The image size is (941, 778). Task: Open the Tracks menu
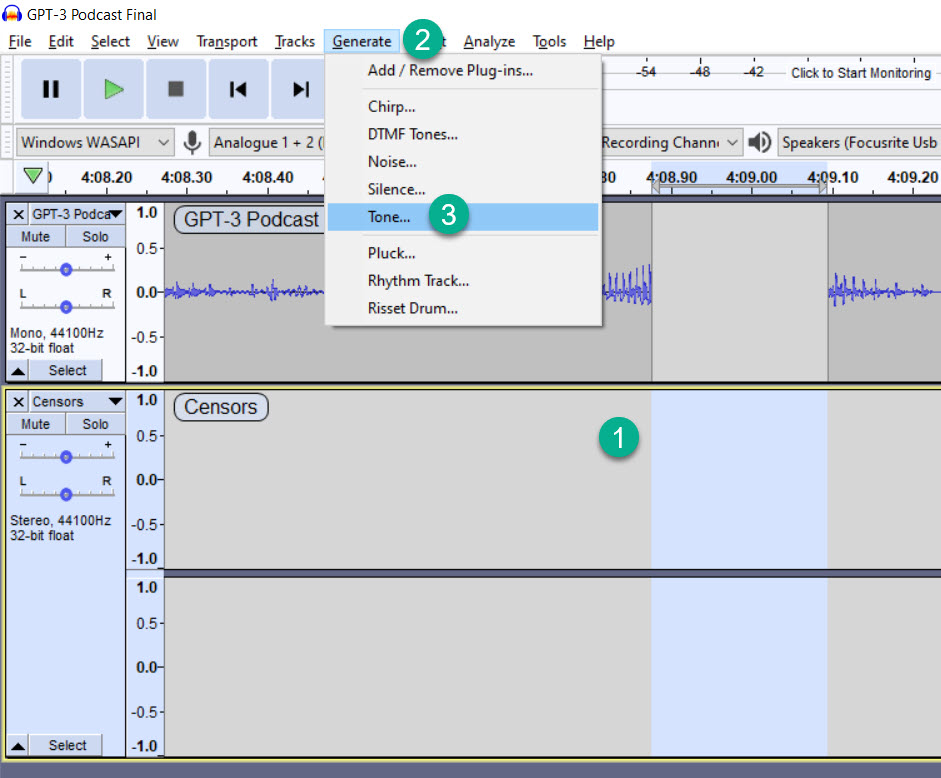pos(295,41)
